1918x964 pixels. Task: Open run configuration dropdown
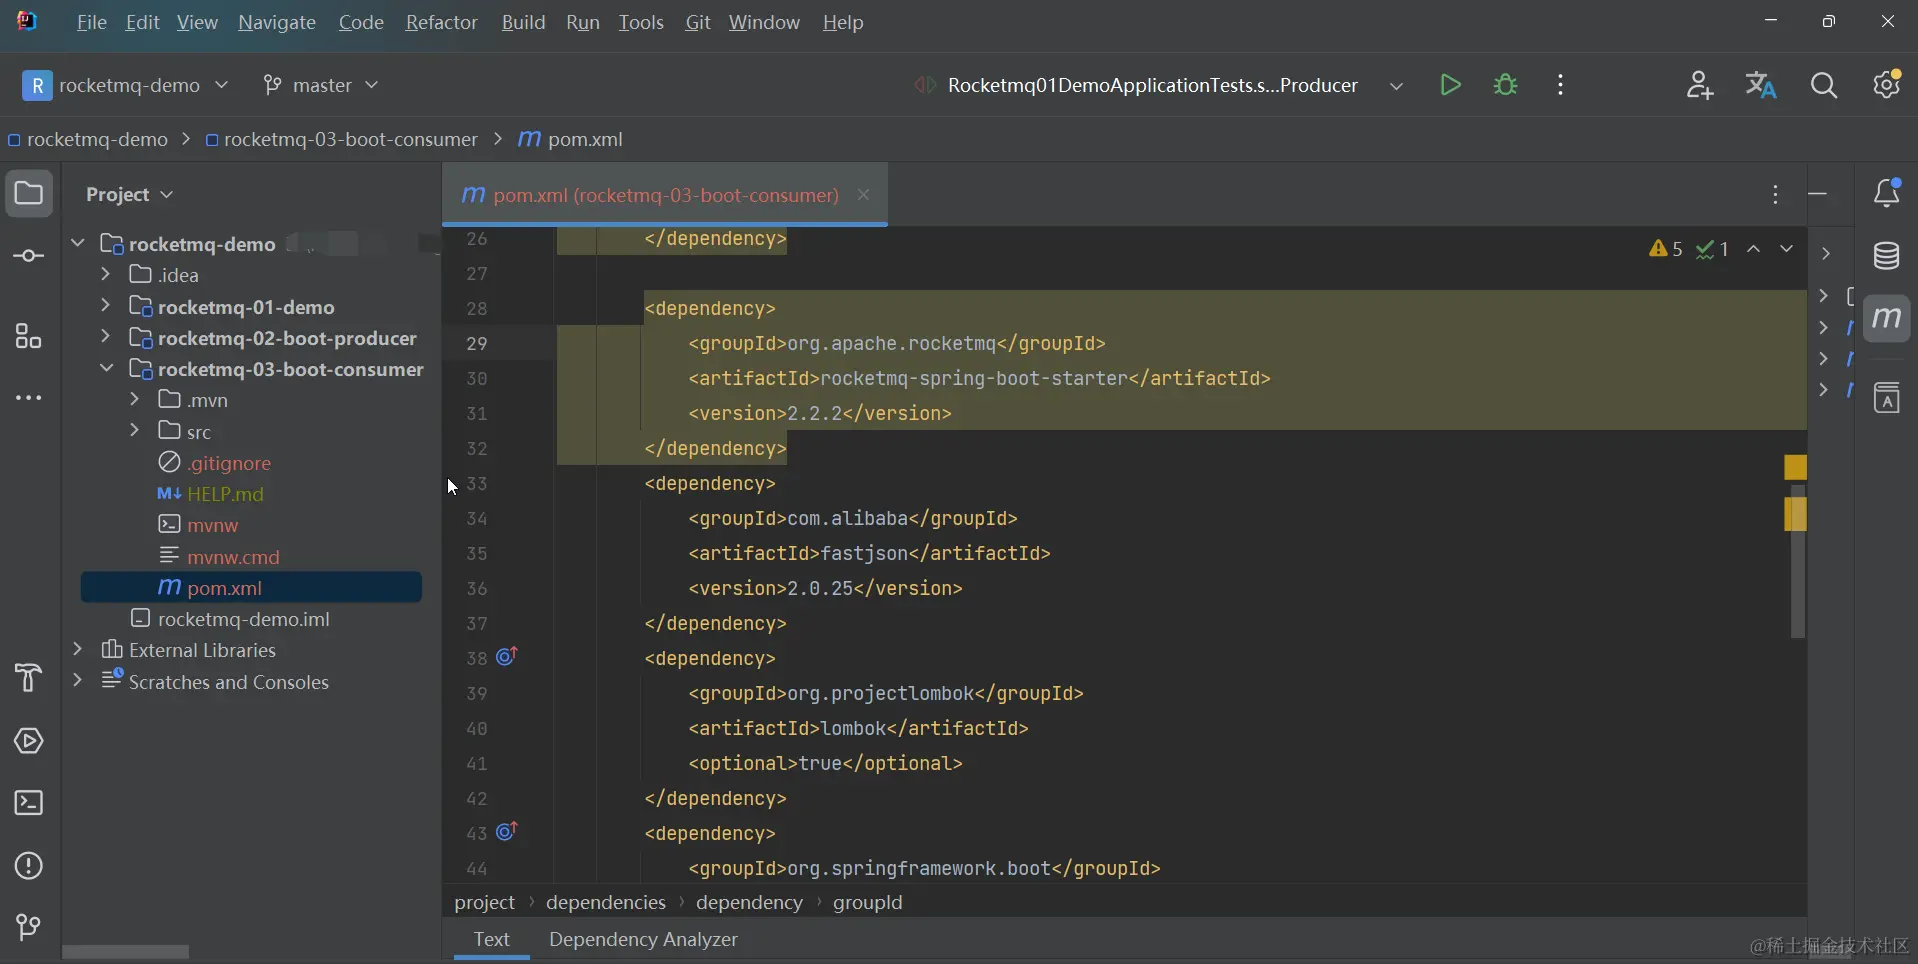click(1396, 86)
